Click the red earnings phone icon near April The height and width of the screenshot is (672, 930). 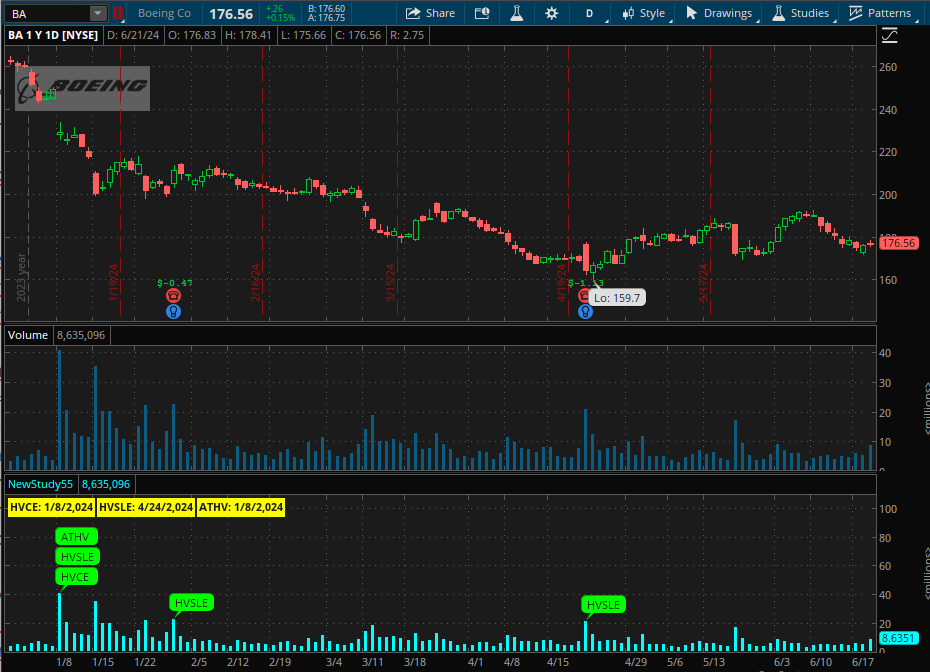[x=585, y=296]
